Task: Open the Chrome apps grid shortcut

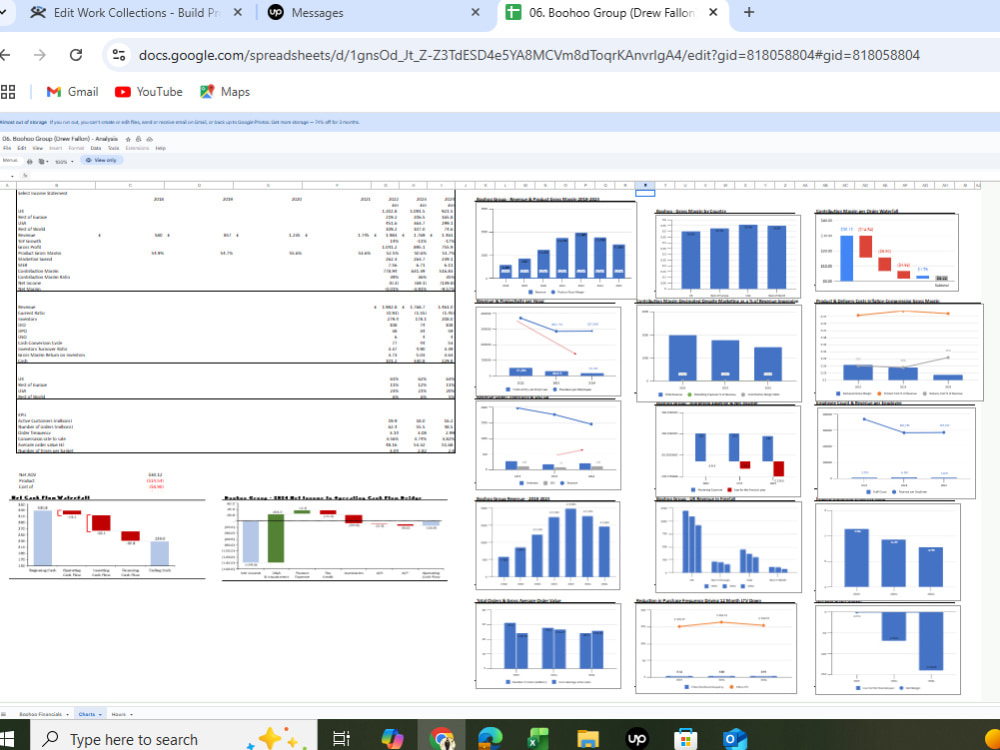Action: pyautogui.click(x=8, y=92)
